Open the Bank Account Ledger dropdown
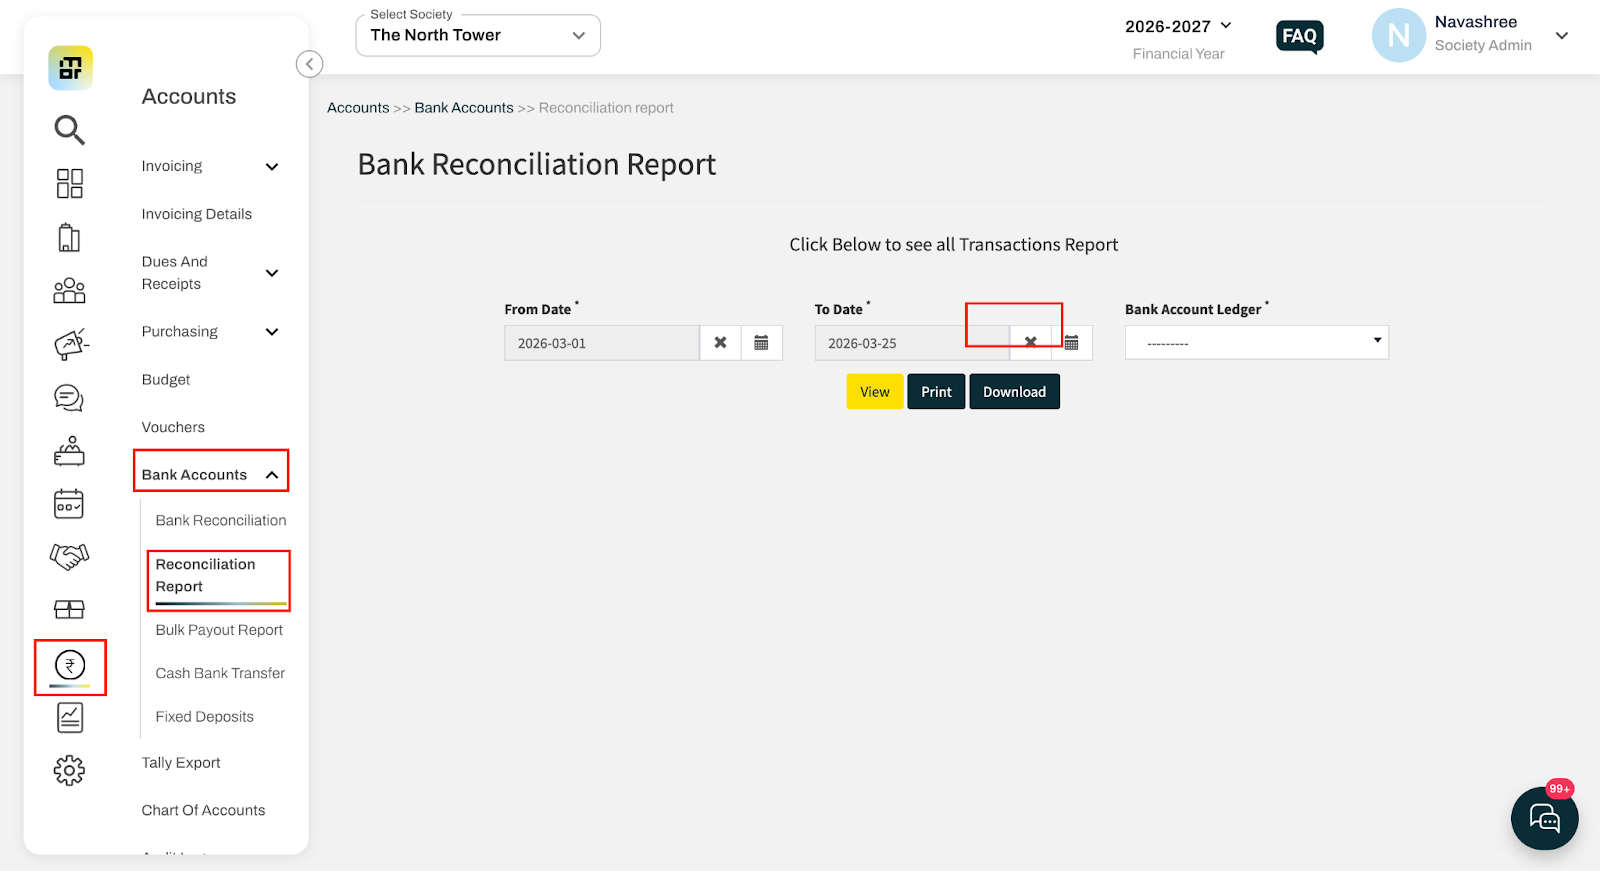Screen dimensions: 1600x871 (x=1257, y=343)
